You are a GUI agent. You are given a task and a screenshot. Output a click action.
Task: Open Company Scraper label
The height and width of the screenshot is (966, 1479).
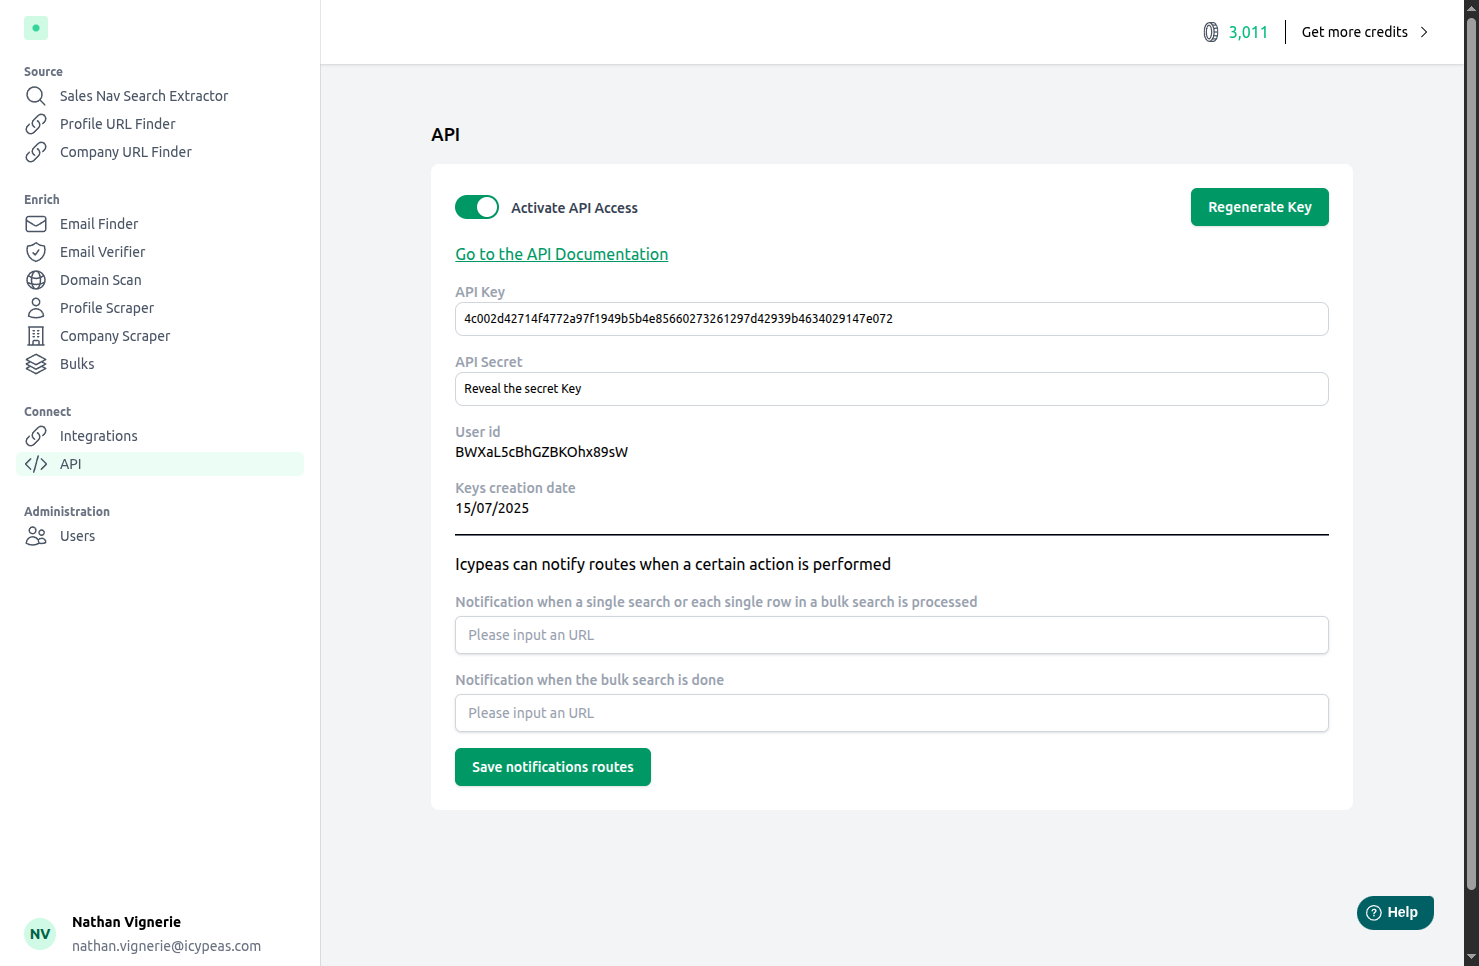pyautogui.click(x=115, y=336)
